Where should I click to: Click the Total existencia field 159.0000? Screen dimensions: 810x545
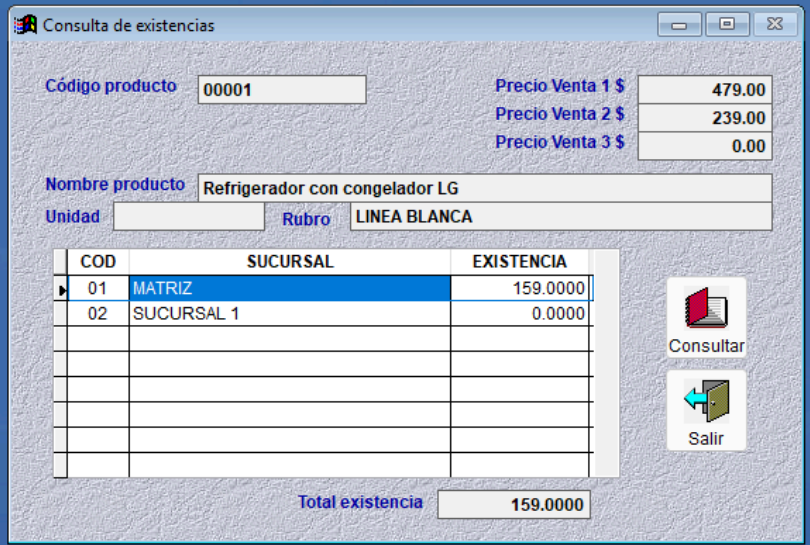click(514, 504)
